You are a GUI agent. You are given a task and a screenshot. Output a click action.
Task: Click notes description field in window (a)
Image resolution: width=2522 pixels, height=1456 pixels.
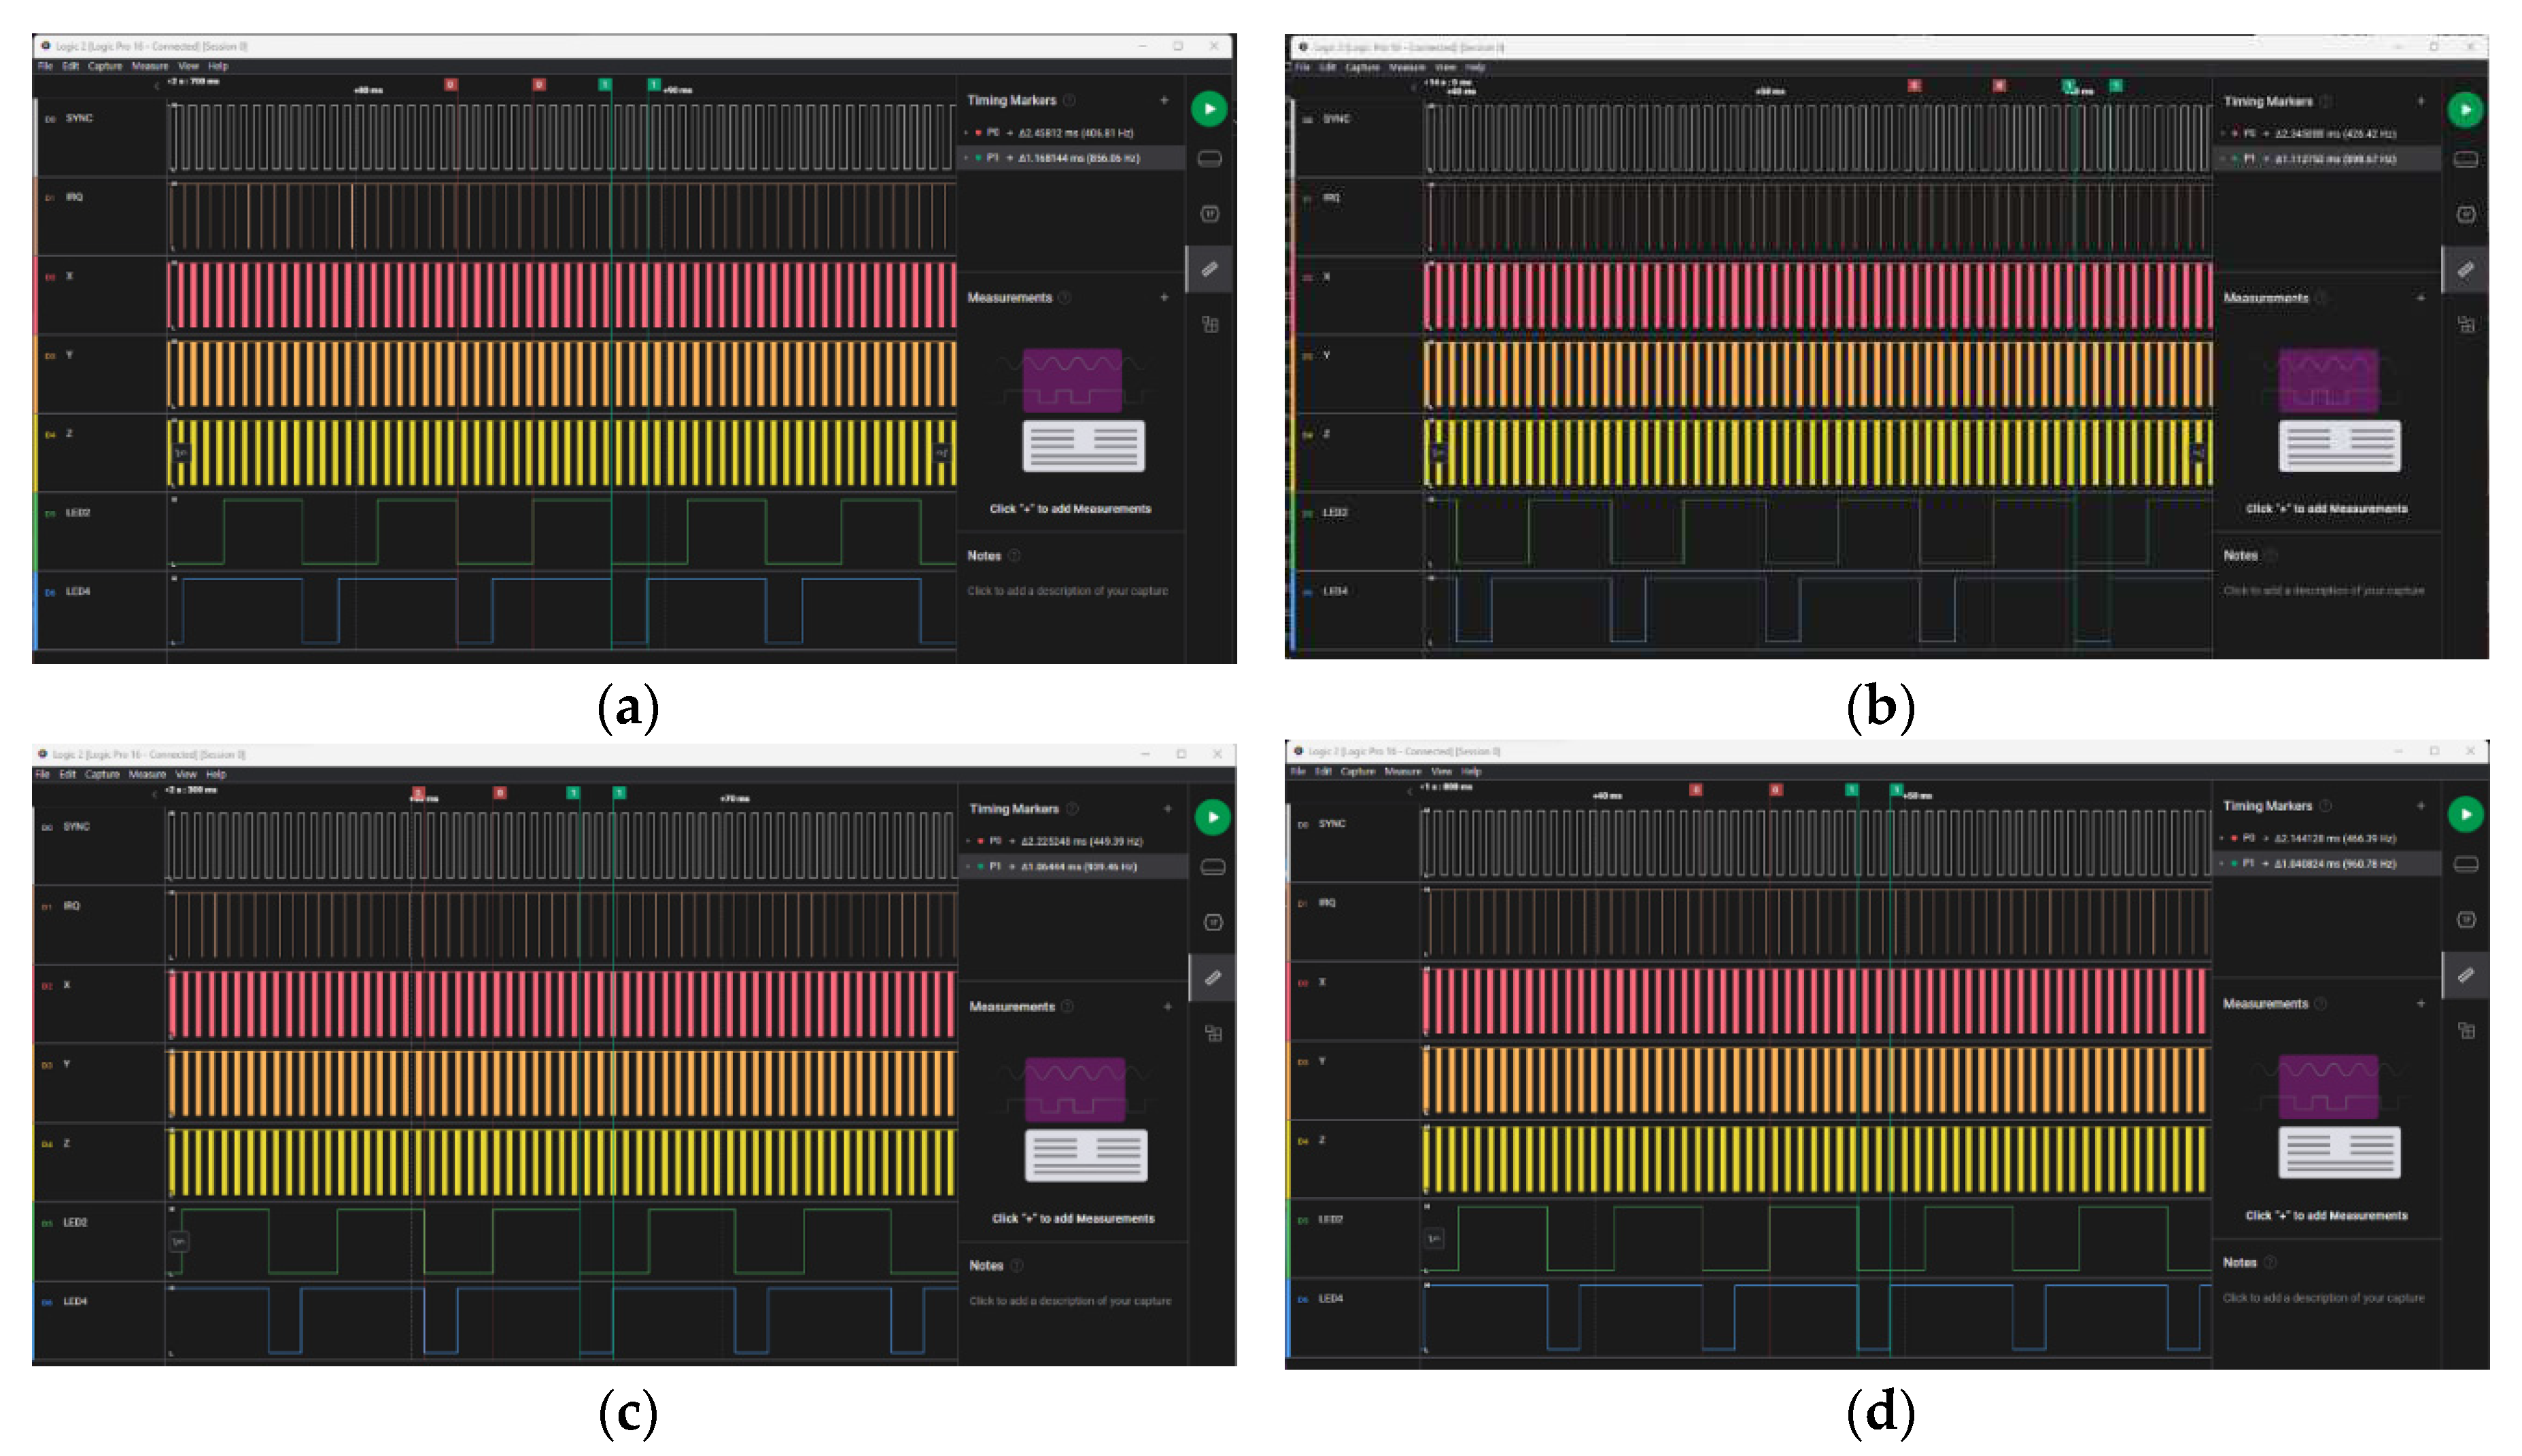point(1067,591)
